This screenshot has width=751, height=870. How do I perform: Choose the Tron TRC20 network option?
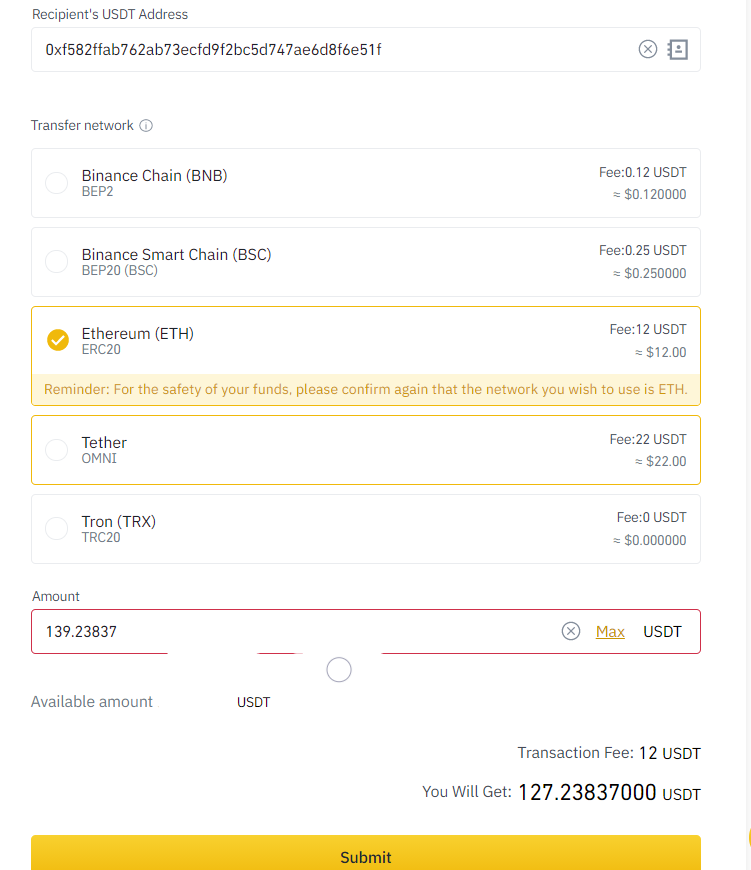(366, 529)
